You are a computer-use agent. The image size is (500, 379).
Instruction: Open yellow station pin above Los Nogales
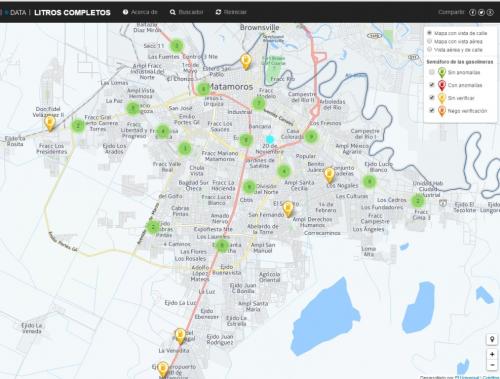[329, 175]
